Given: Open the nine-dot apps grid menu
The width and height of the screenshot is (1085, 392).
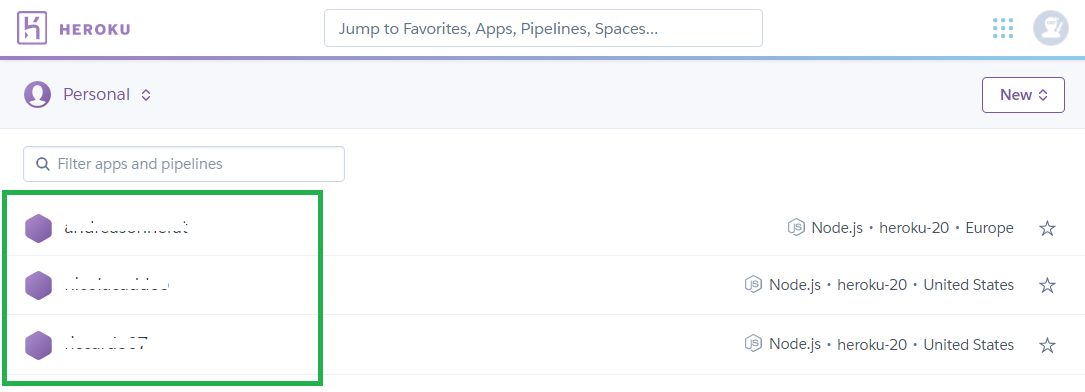Looking at the screenshot, I should (x=1003, y=28).
